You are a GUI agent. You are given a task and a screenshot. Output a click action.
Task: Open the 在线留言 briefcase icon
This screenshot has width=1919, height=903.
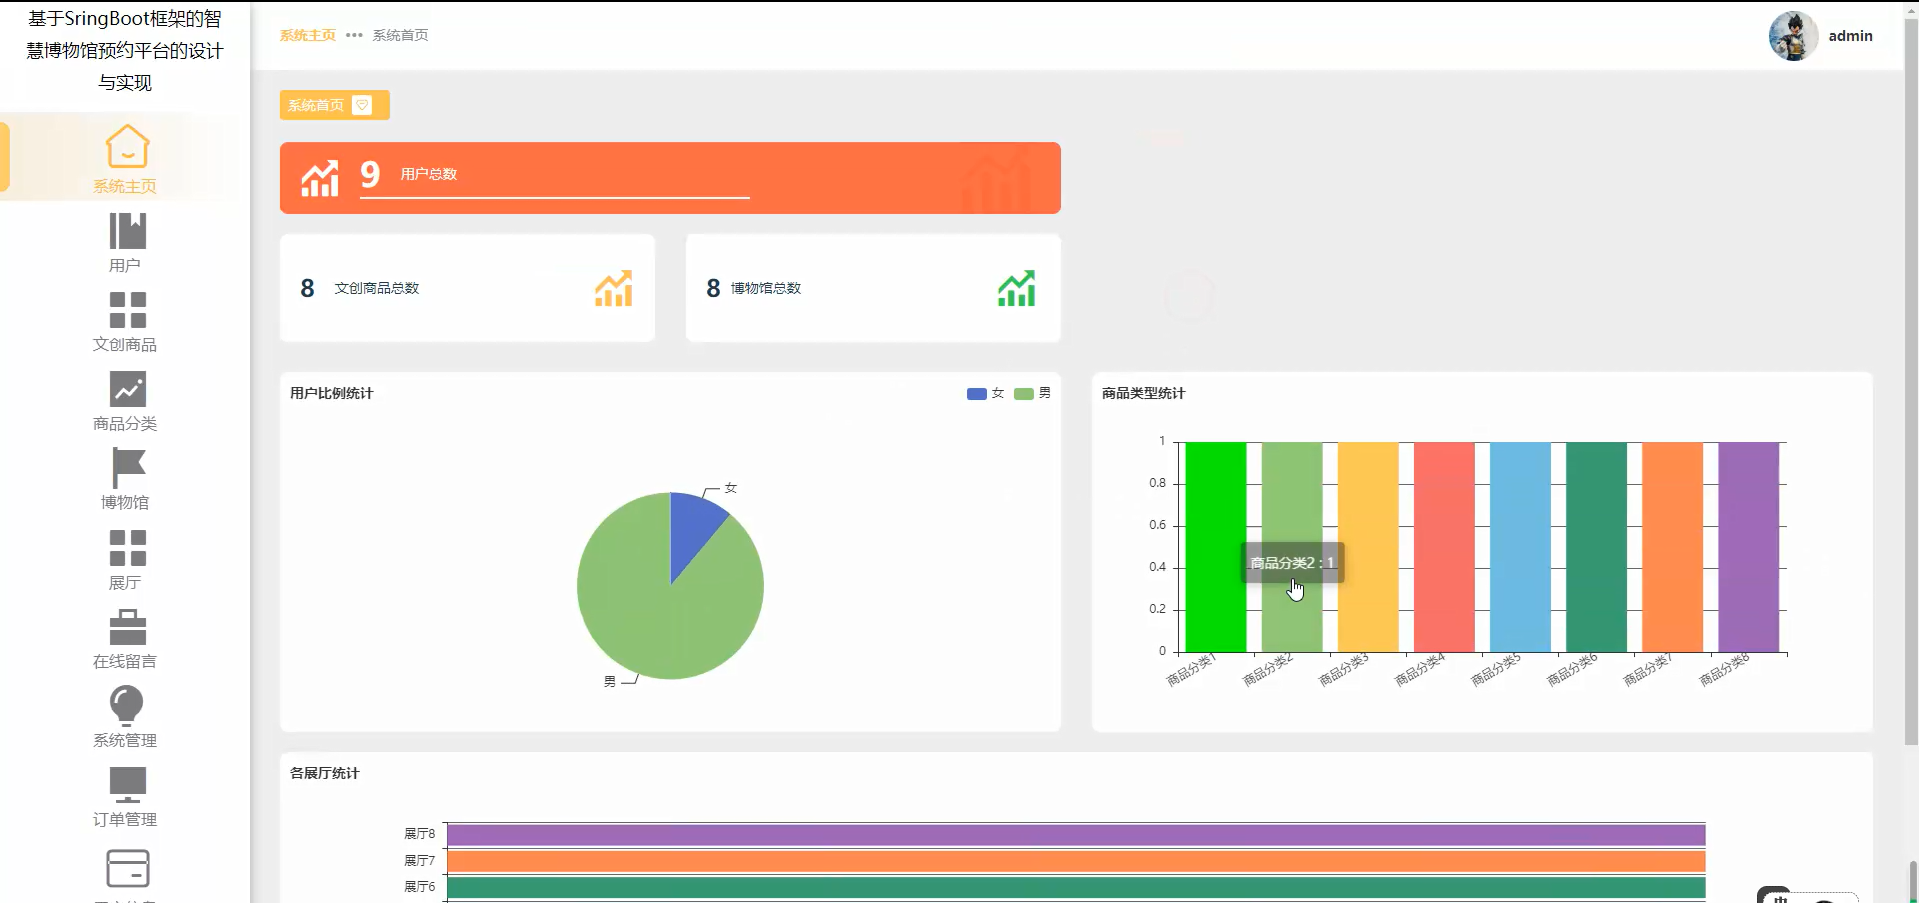pos(127,627)
